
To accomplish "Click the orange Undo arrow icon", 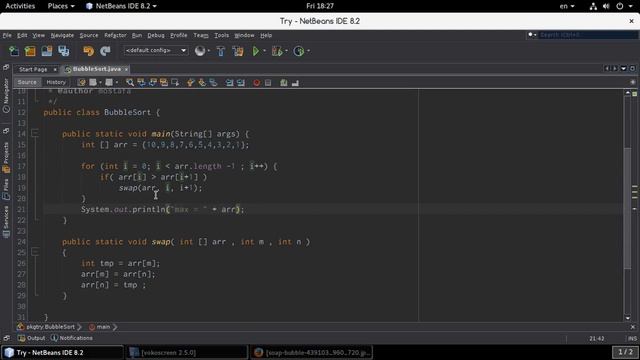I will coord(89,51).
